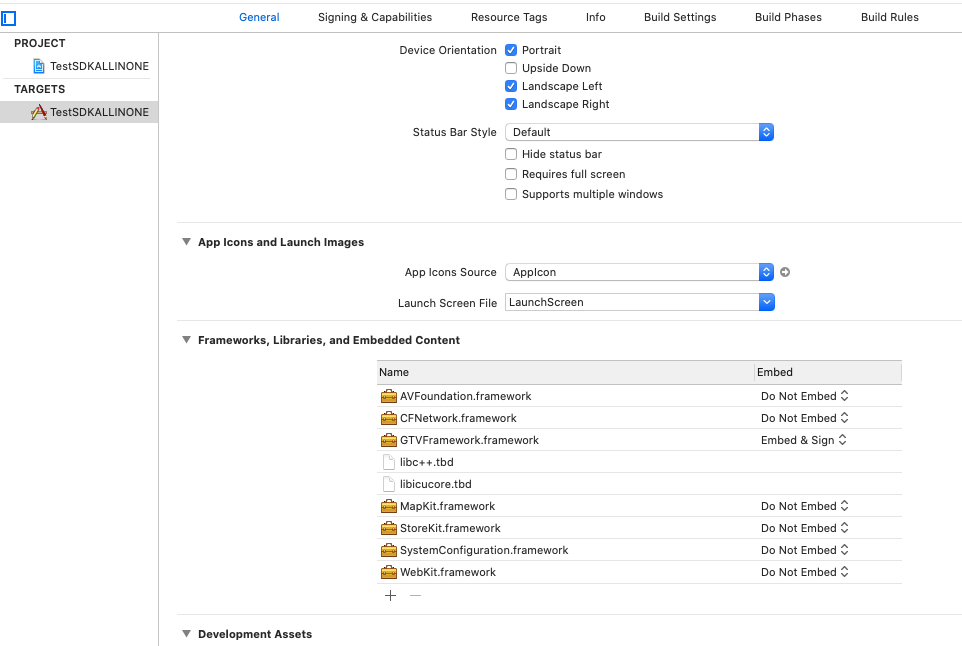Uncheck Landscape Left orientation
Viewport: 962px width, 646px height.
(x=511, y=87)
